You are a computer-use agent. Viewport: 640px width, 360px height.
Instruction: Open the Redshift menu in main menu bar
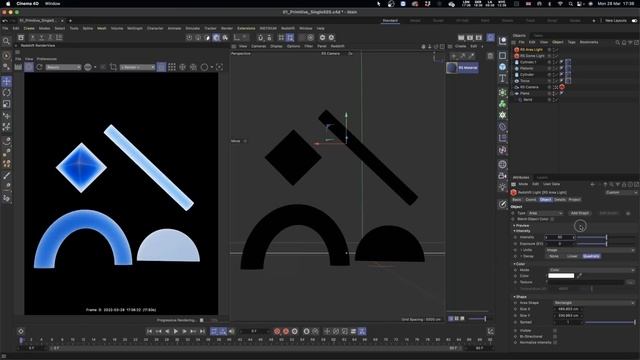point(288,28)
